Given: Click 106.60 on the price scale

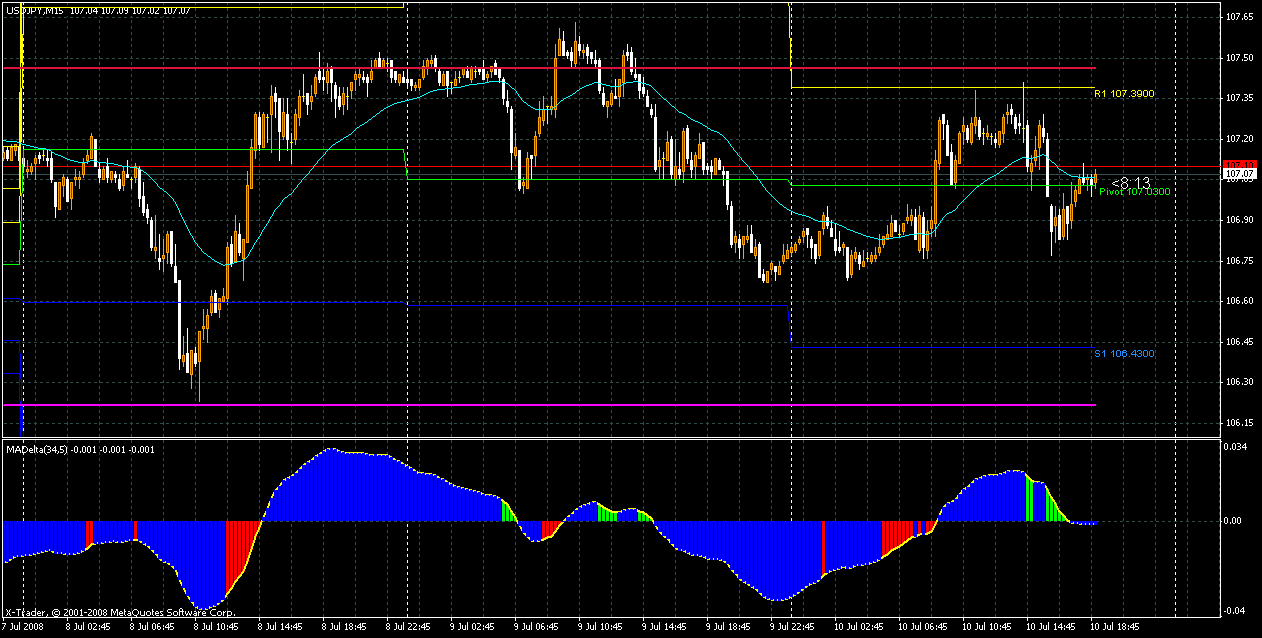Looking at the screenshot, I should (1240, 300).
